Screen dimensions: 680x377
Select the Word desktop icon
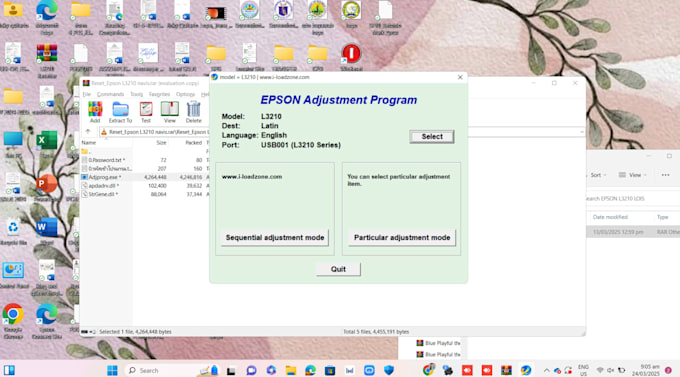(x=47, y=227)
